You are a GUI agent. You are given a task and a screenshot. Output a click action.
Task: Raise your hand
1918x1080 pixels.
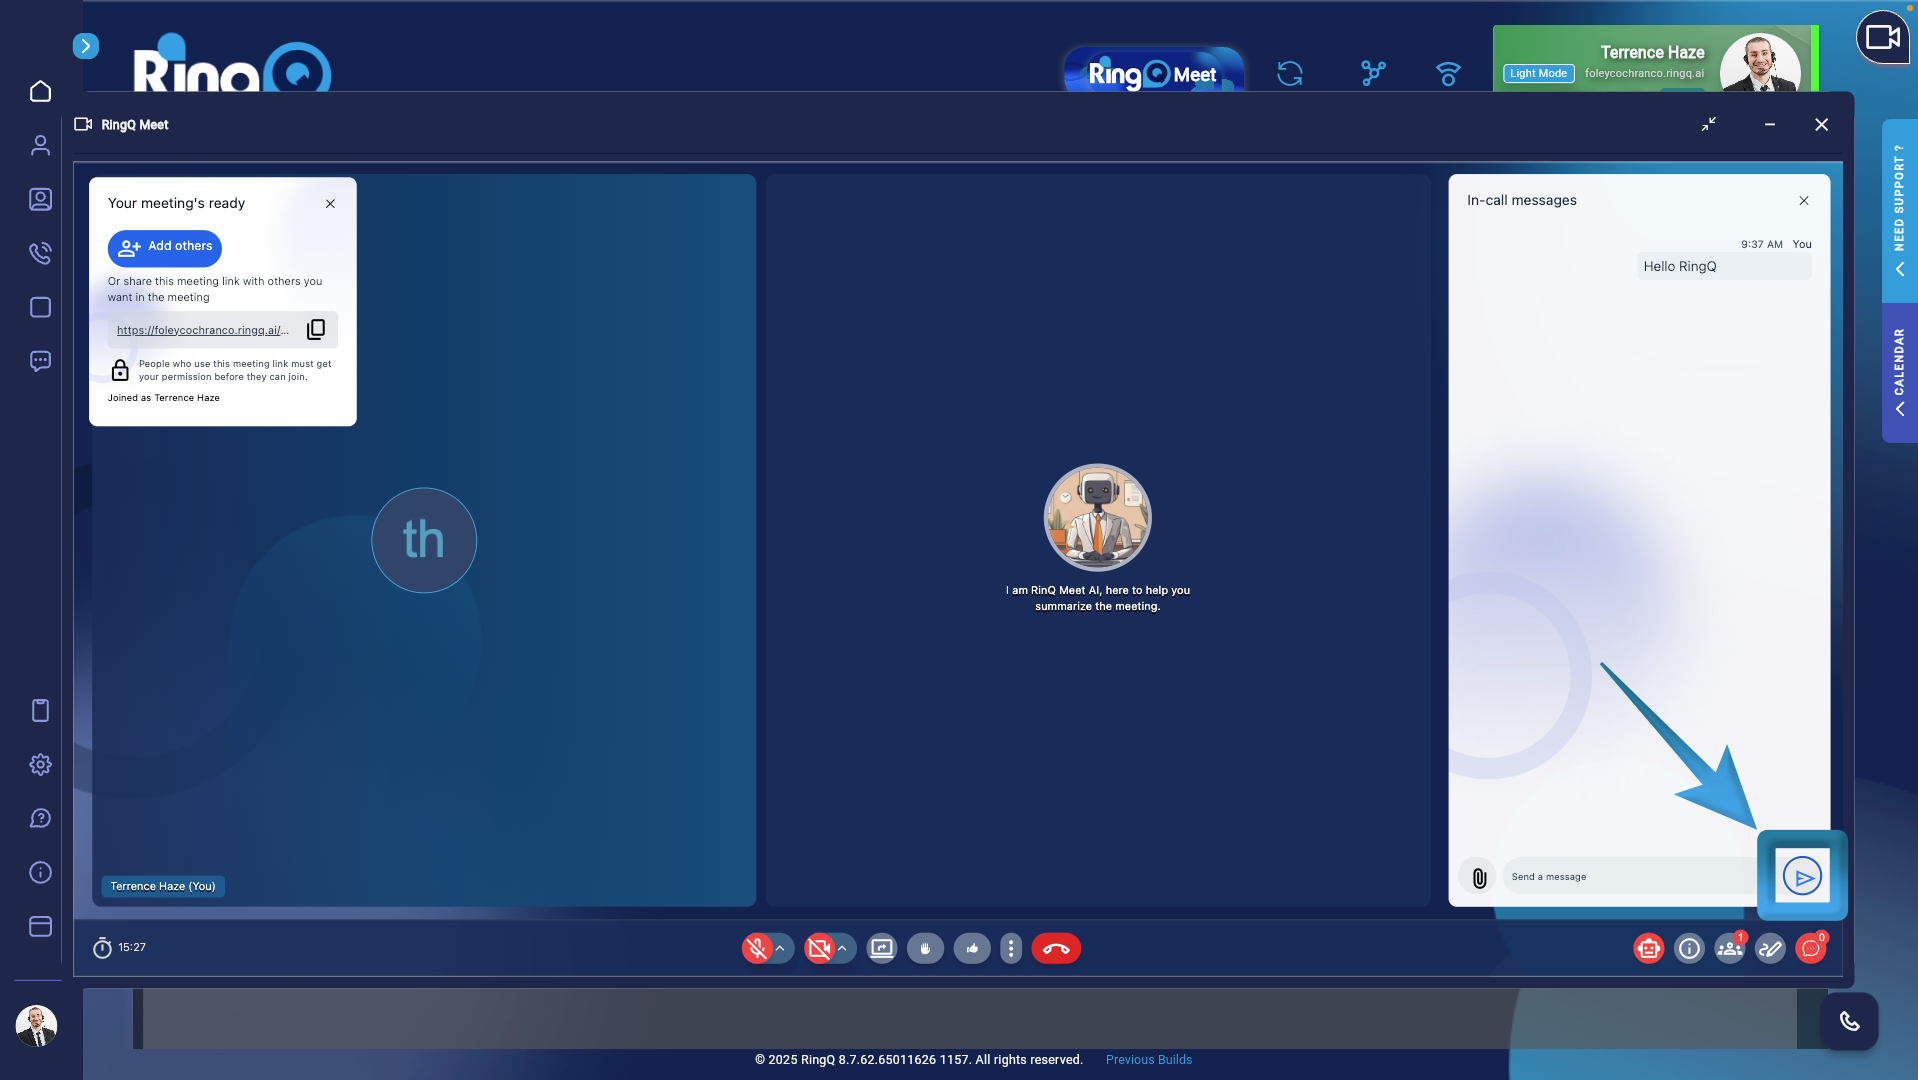(x=925, y=948)
